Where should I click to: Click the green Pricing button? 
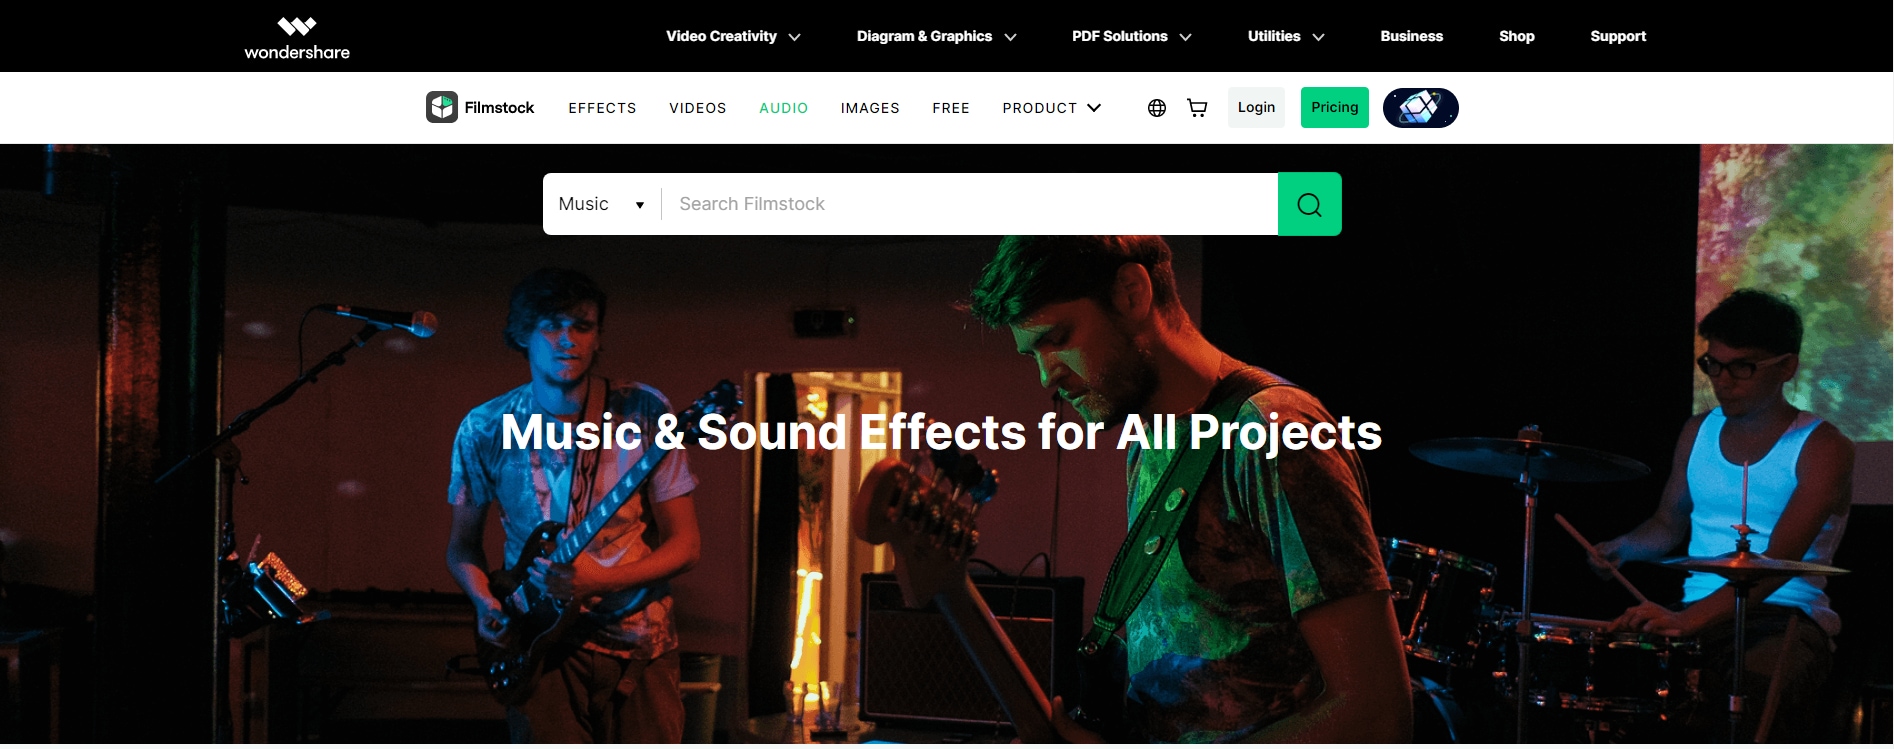point(1335,107)
